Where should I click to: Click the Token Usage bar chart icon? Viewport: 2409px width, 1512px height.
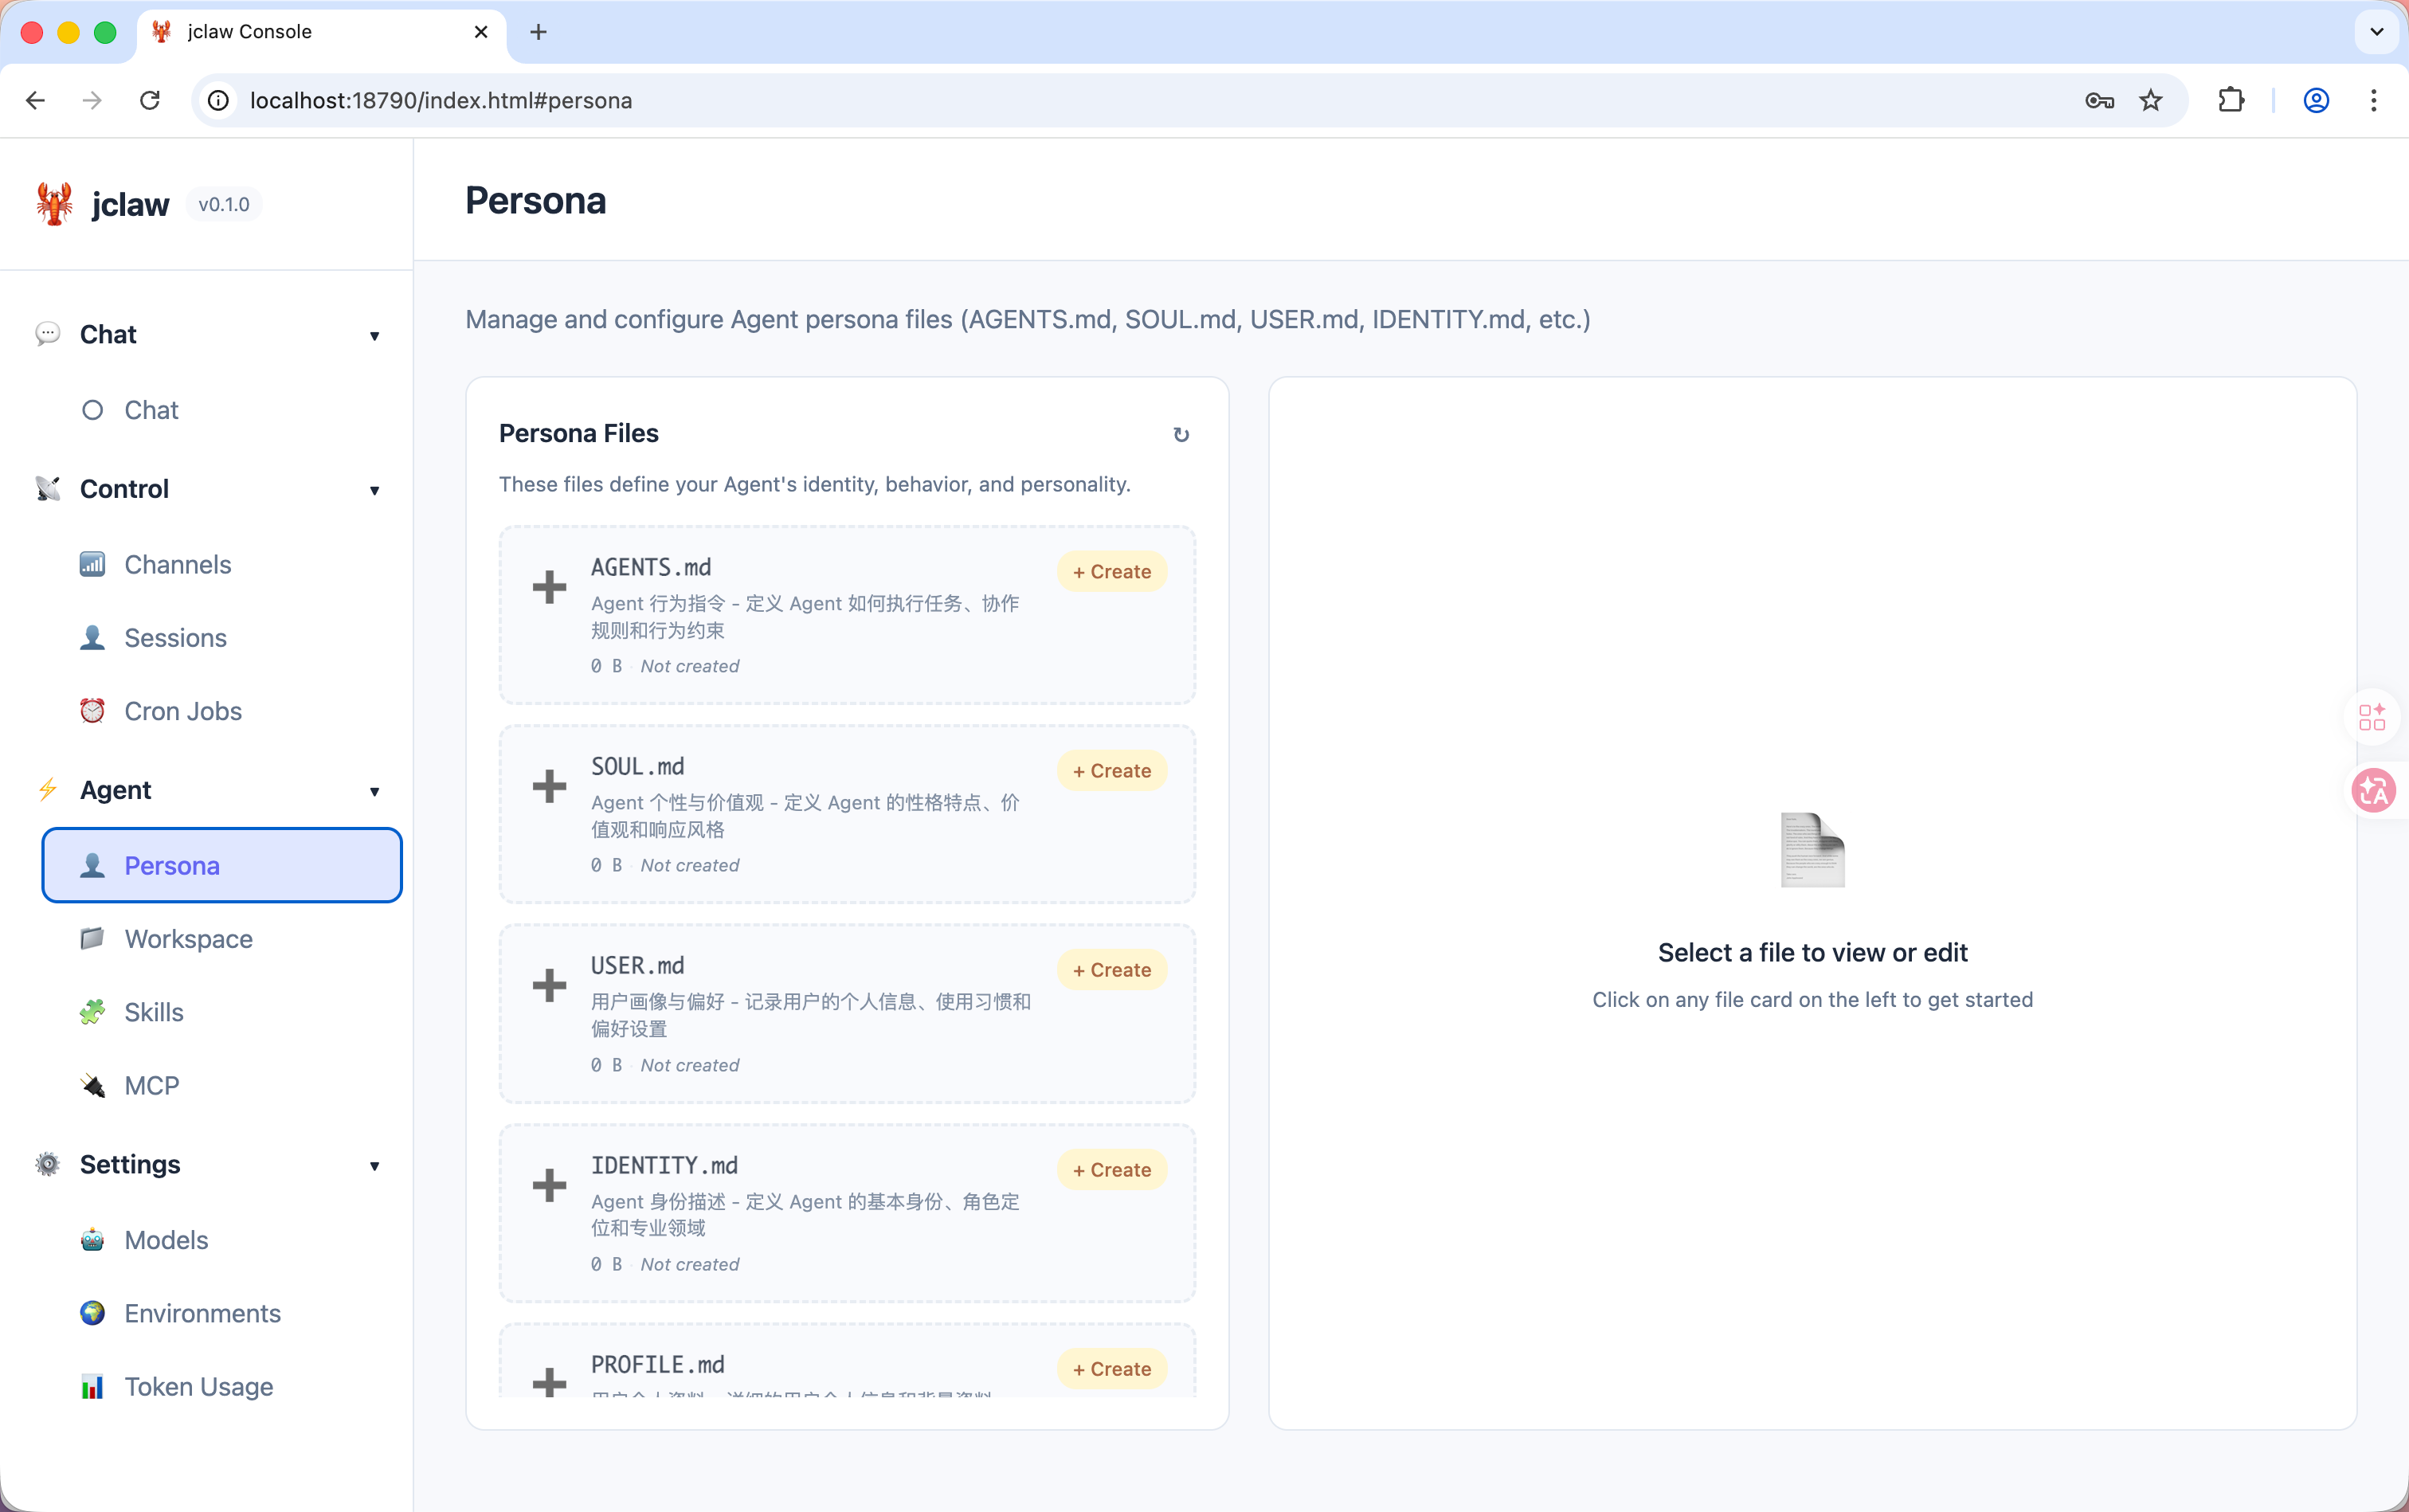pos(92,1387)
